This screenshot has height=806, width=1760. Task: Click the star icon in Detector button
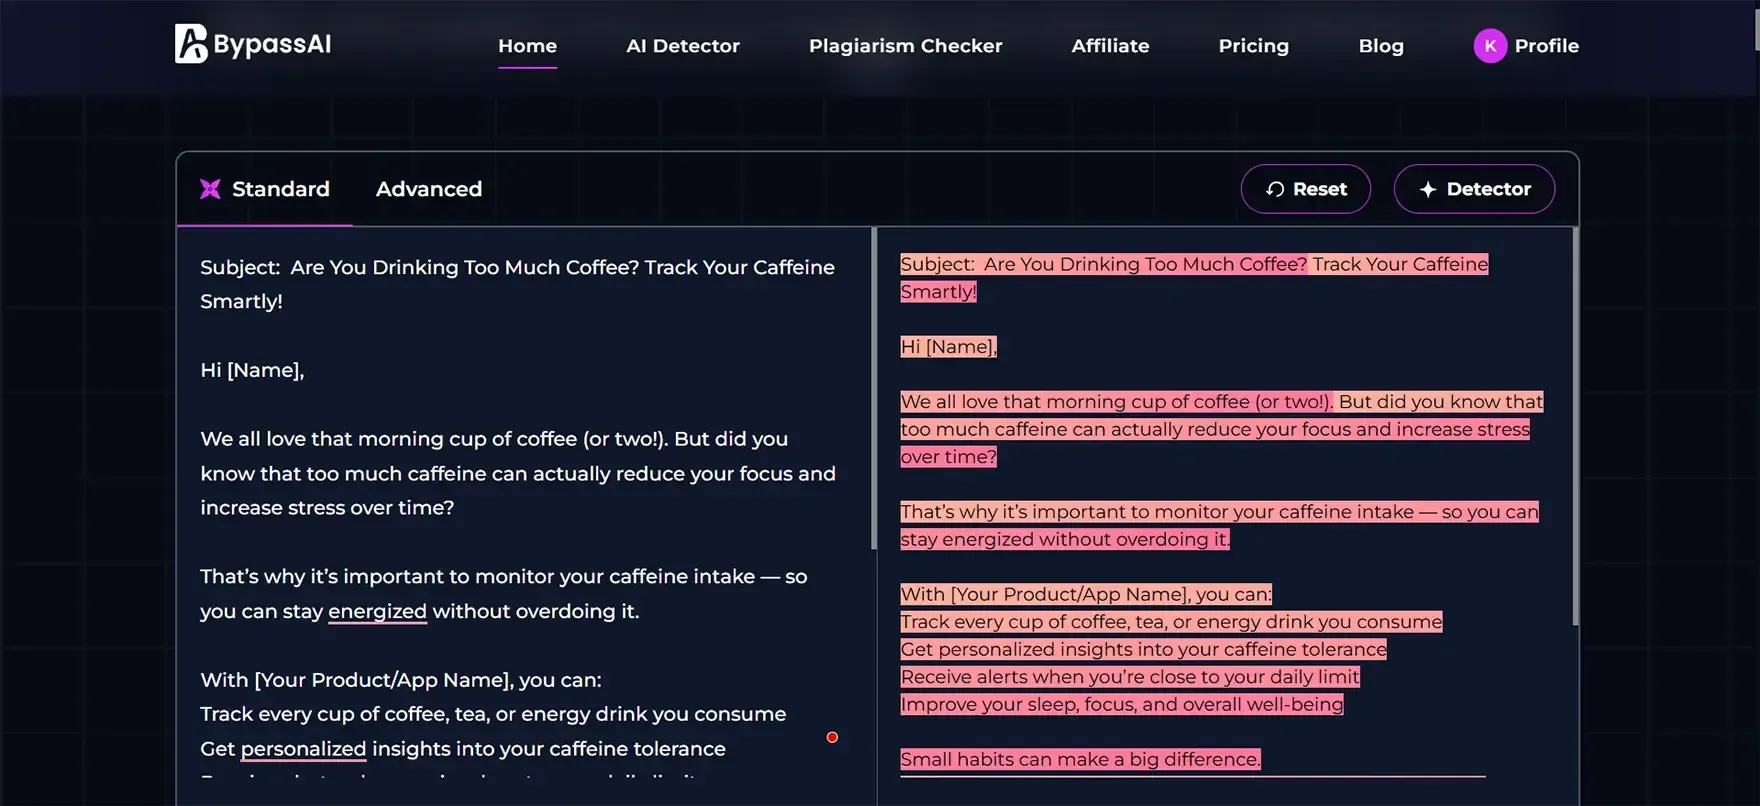click(1427, 189)
